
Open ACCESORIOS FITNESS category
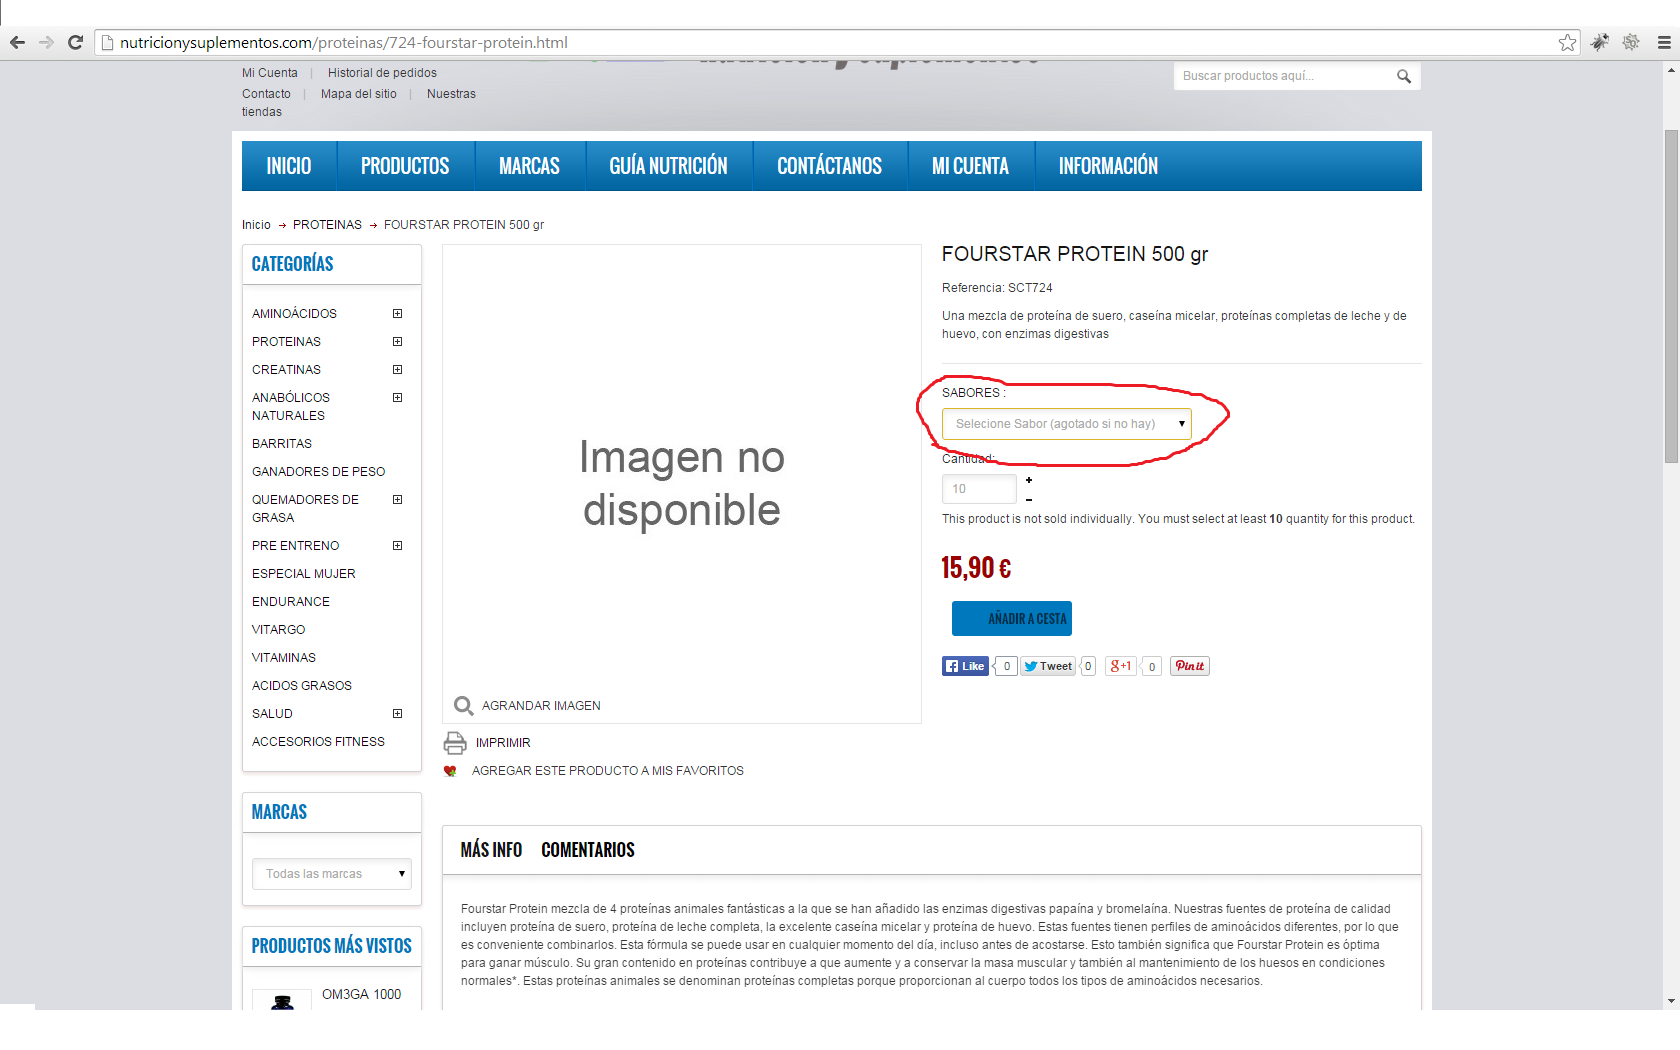point(318,742)
